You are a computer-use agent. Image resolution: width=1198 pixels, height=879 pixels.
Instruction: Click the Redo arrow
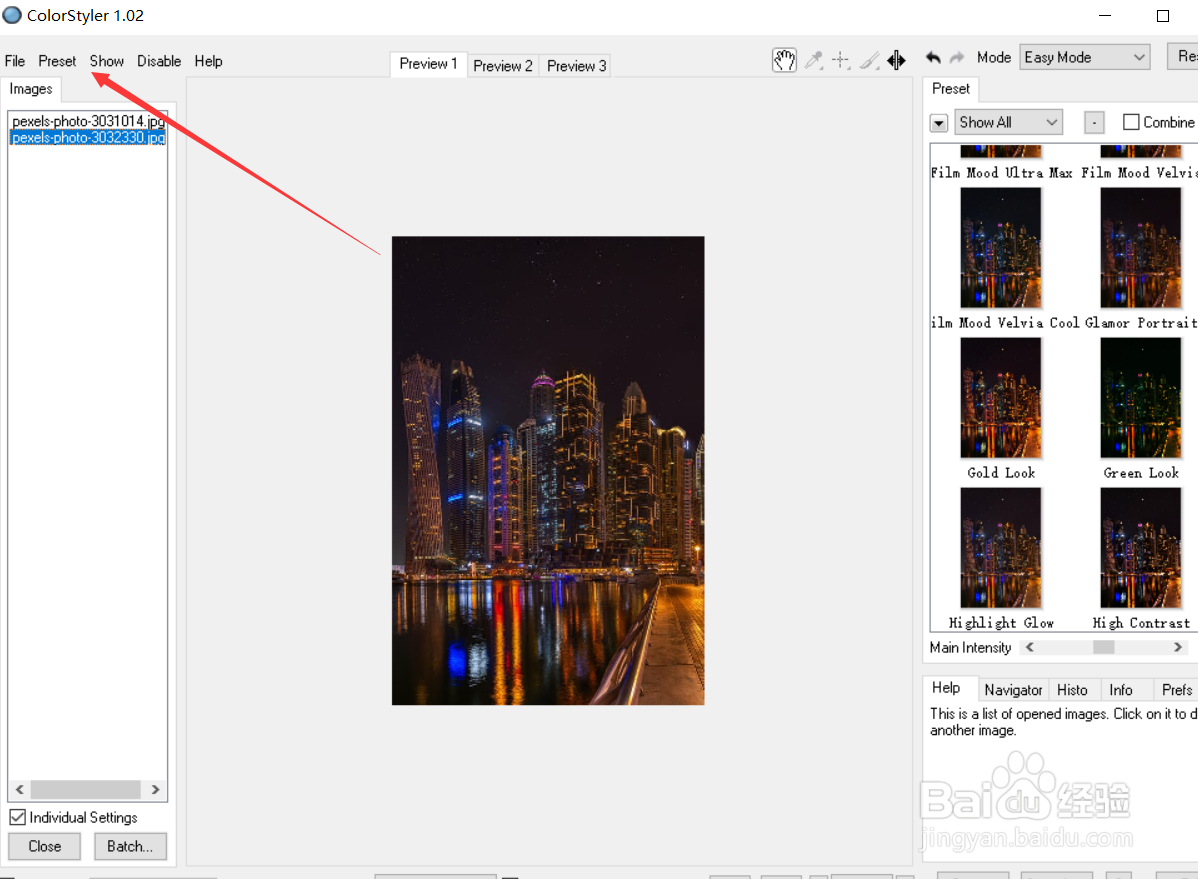tap(957, 57)
